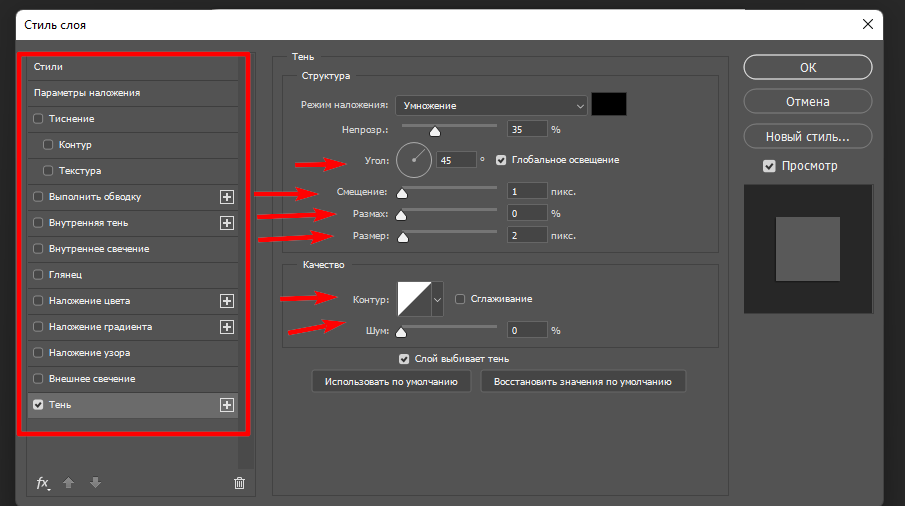This screenshot has width=905, height=506.
Task: Enable the Тиснение checkbox
Action: [x=38, y=118]
